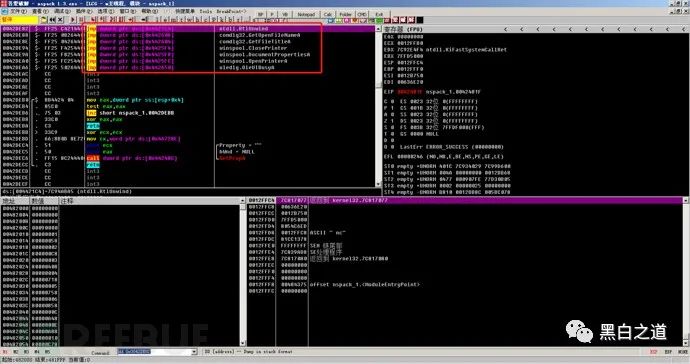
Task: Click the Calc toolbar button
Action: click(x=327, y=15)
